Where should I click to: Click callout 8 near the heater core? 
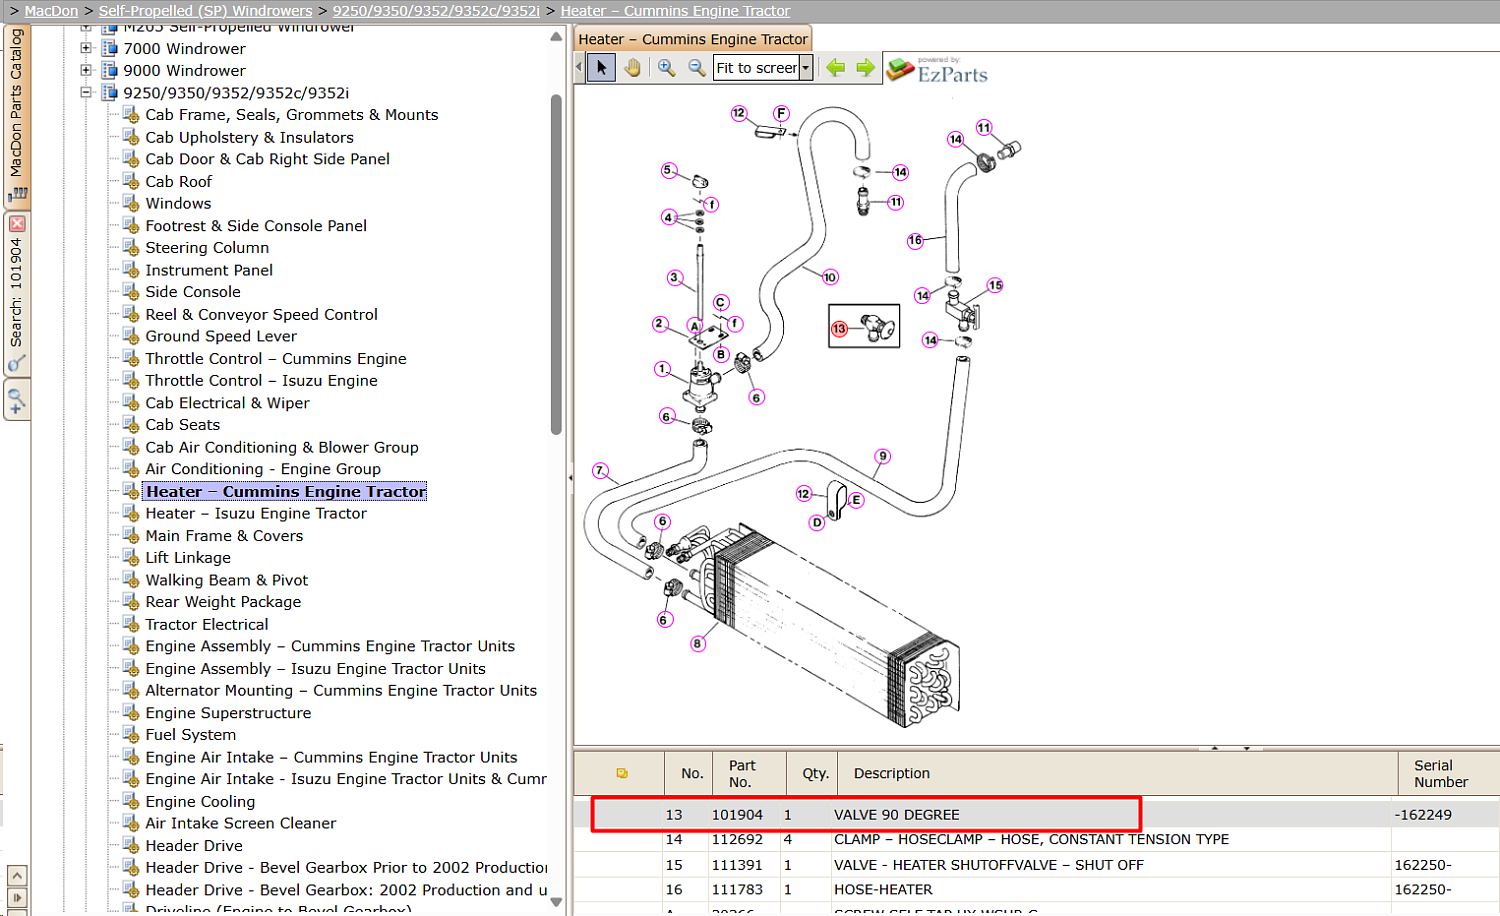[x=697, y=643]
